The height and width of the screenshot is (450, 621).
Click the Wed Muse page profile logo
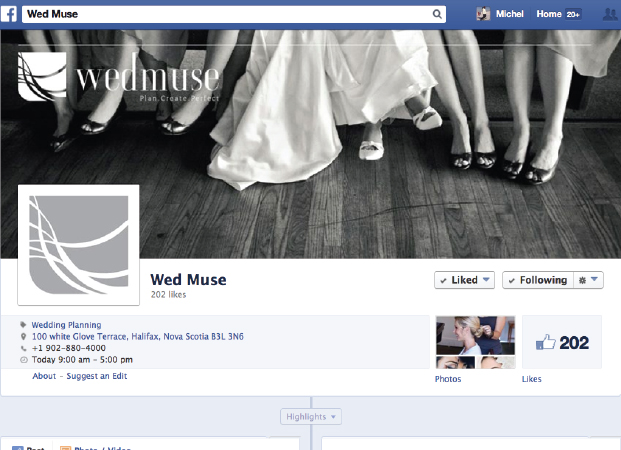pos(79,245)
